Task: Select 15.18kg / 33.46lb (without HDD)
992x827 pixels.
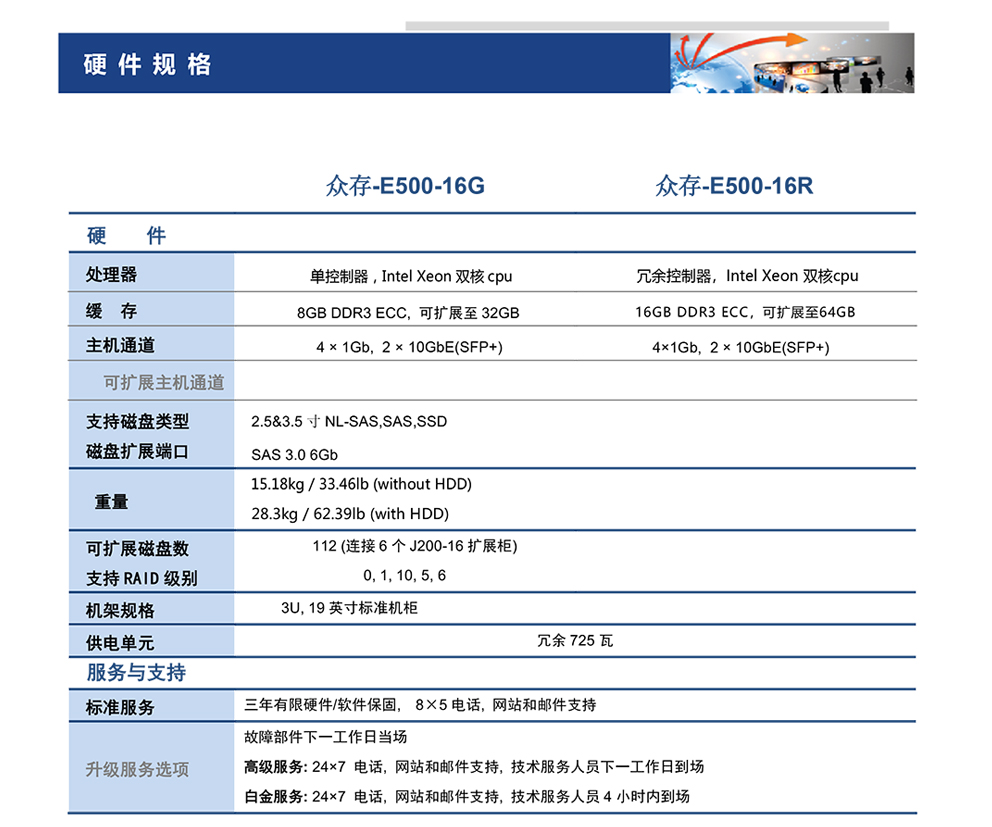Action: coord(361,484)
